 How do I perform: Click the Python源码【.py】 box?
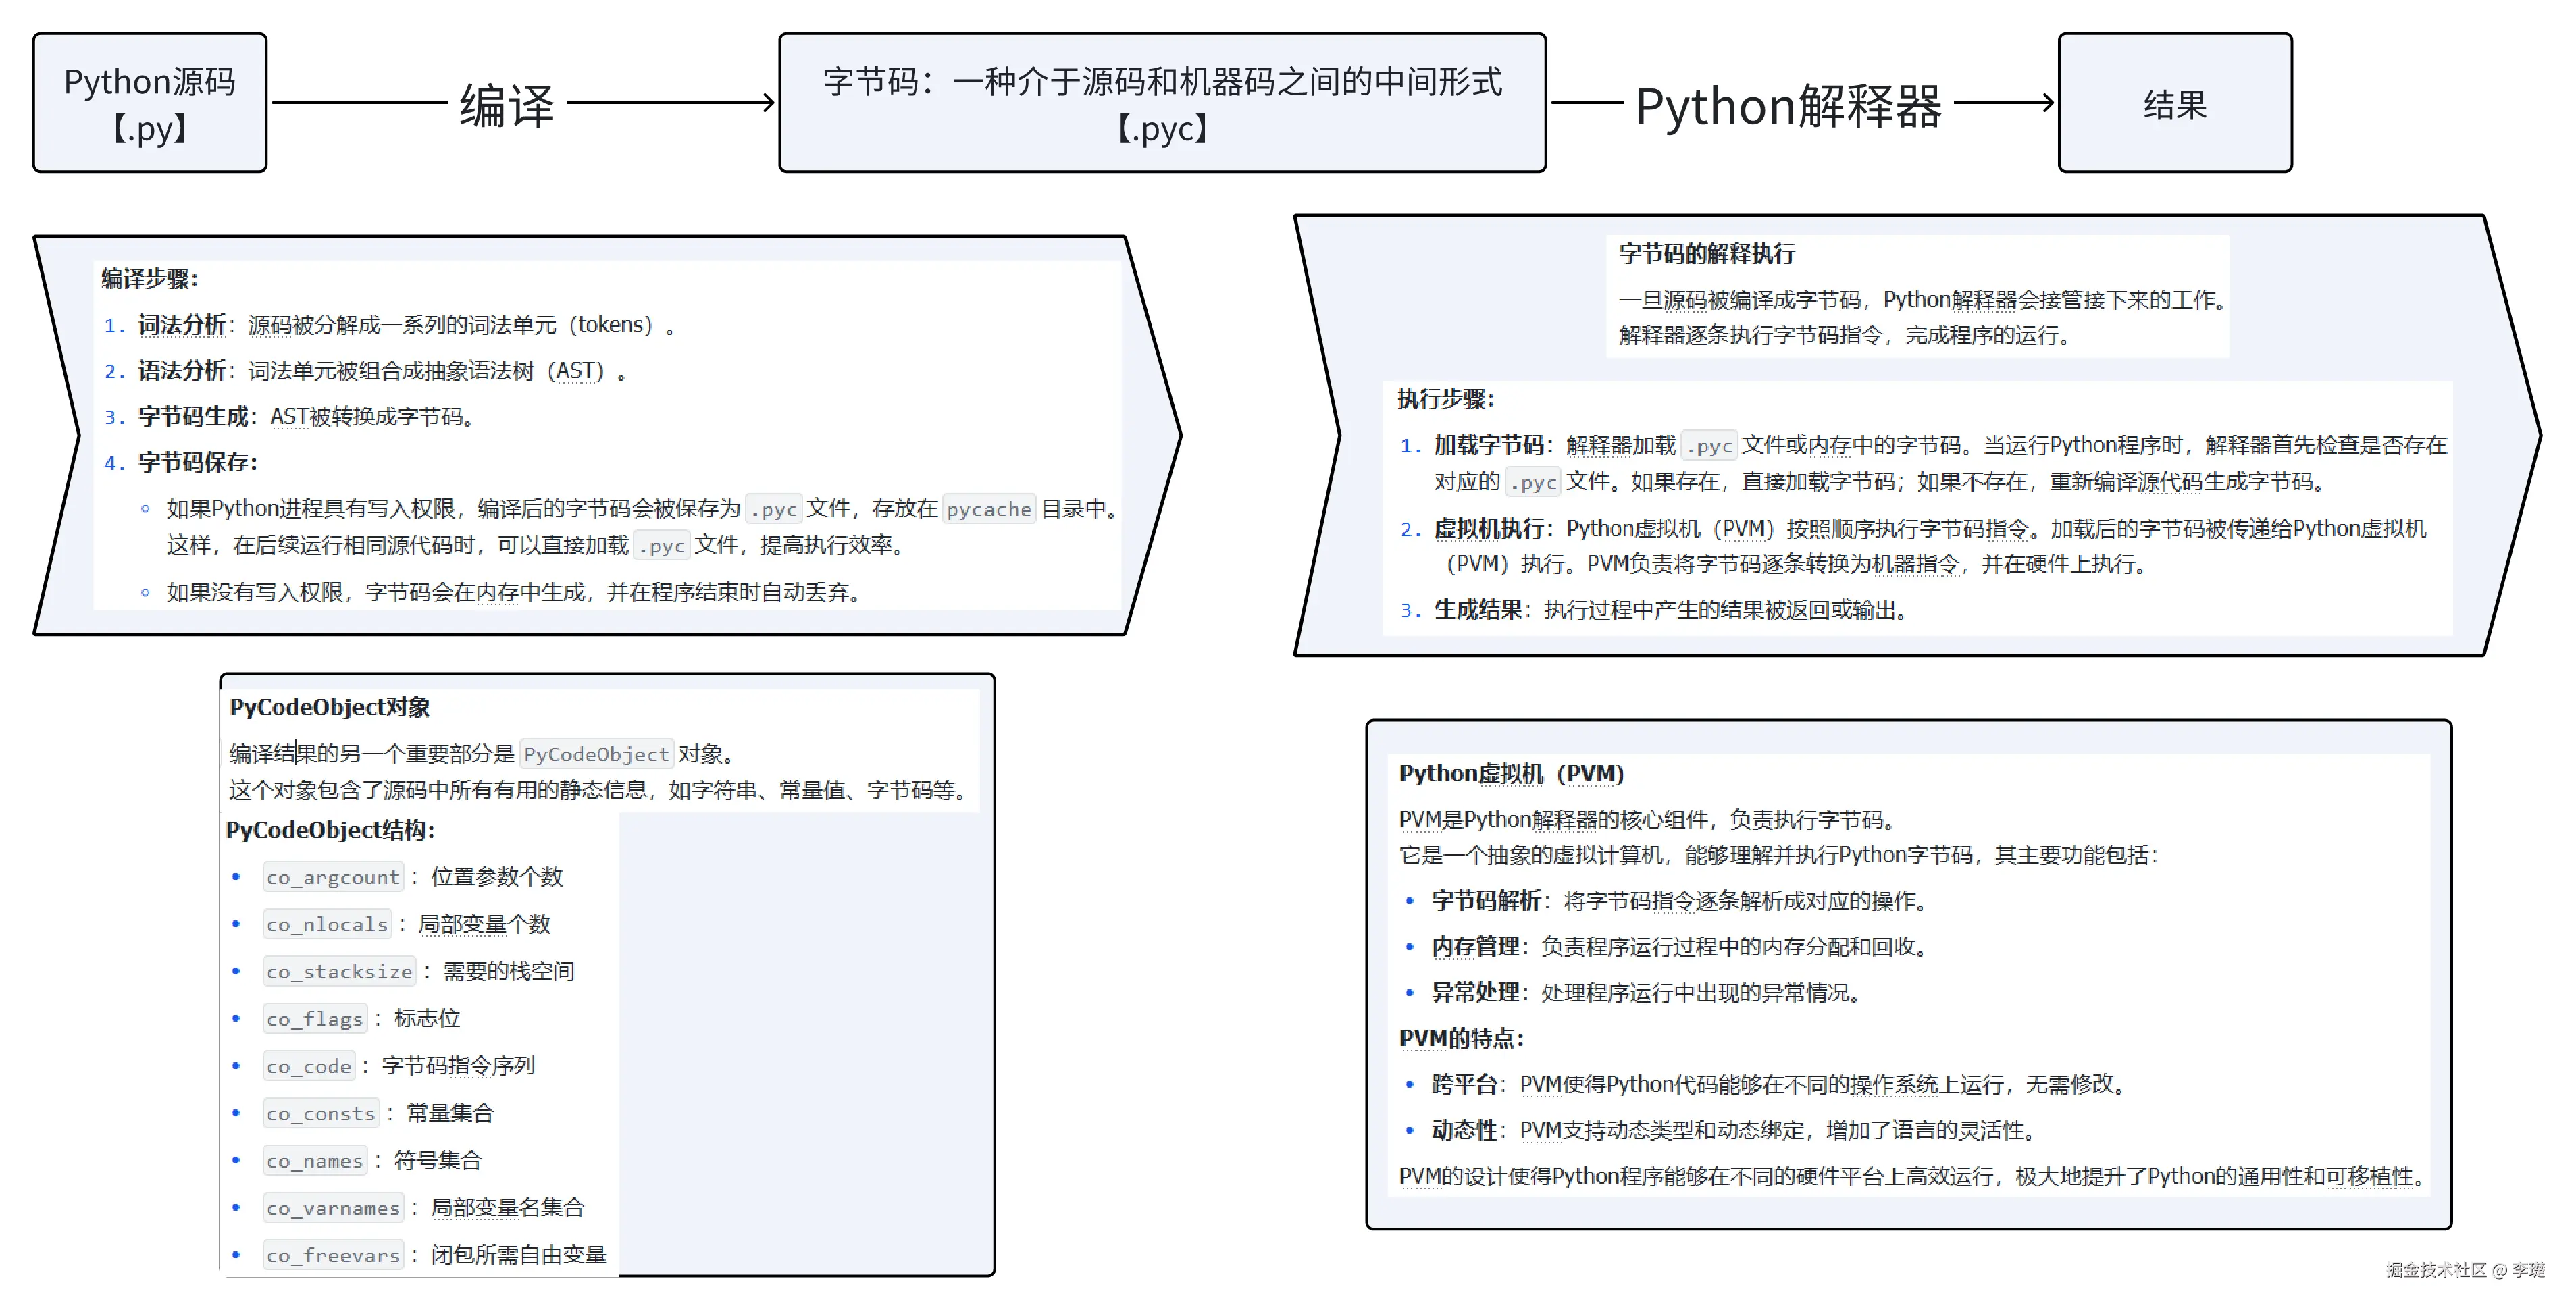coord(150,103)
